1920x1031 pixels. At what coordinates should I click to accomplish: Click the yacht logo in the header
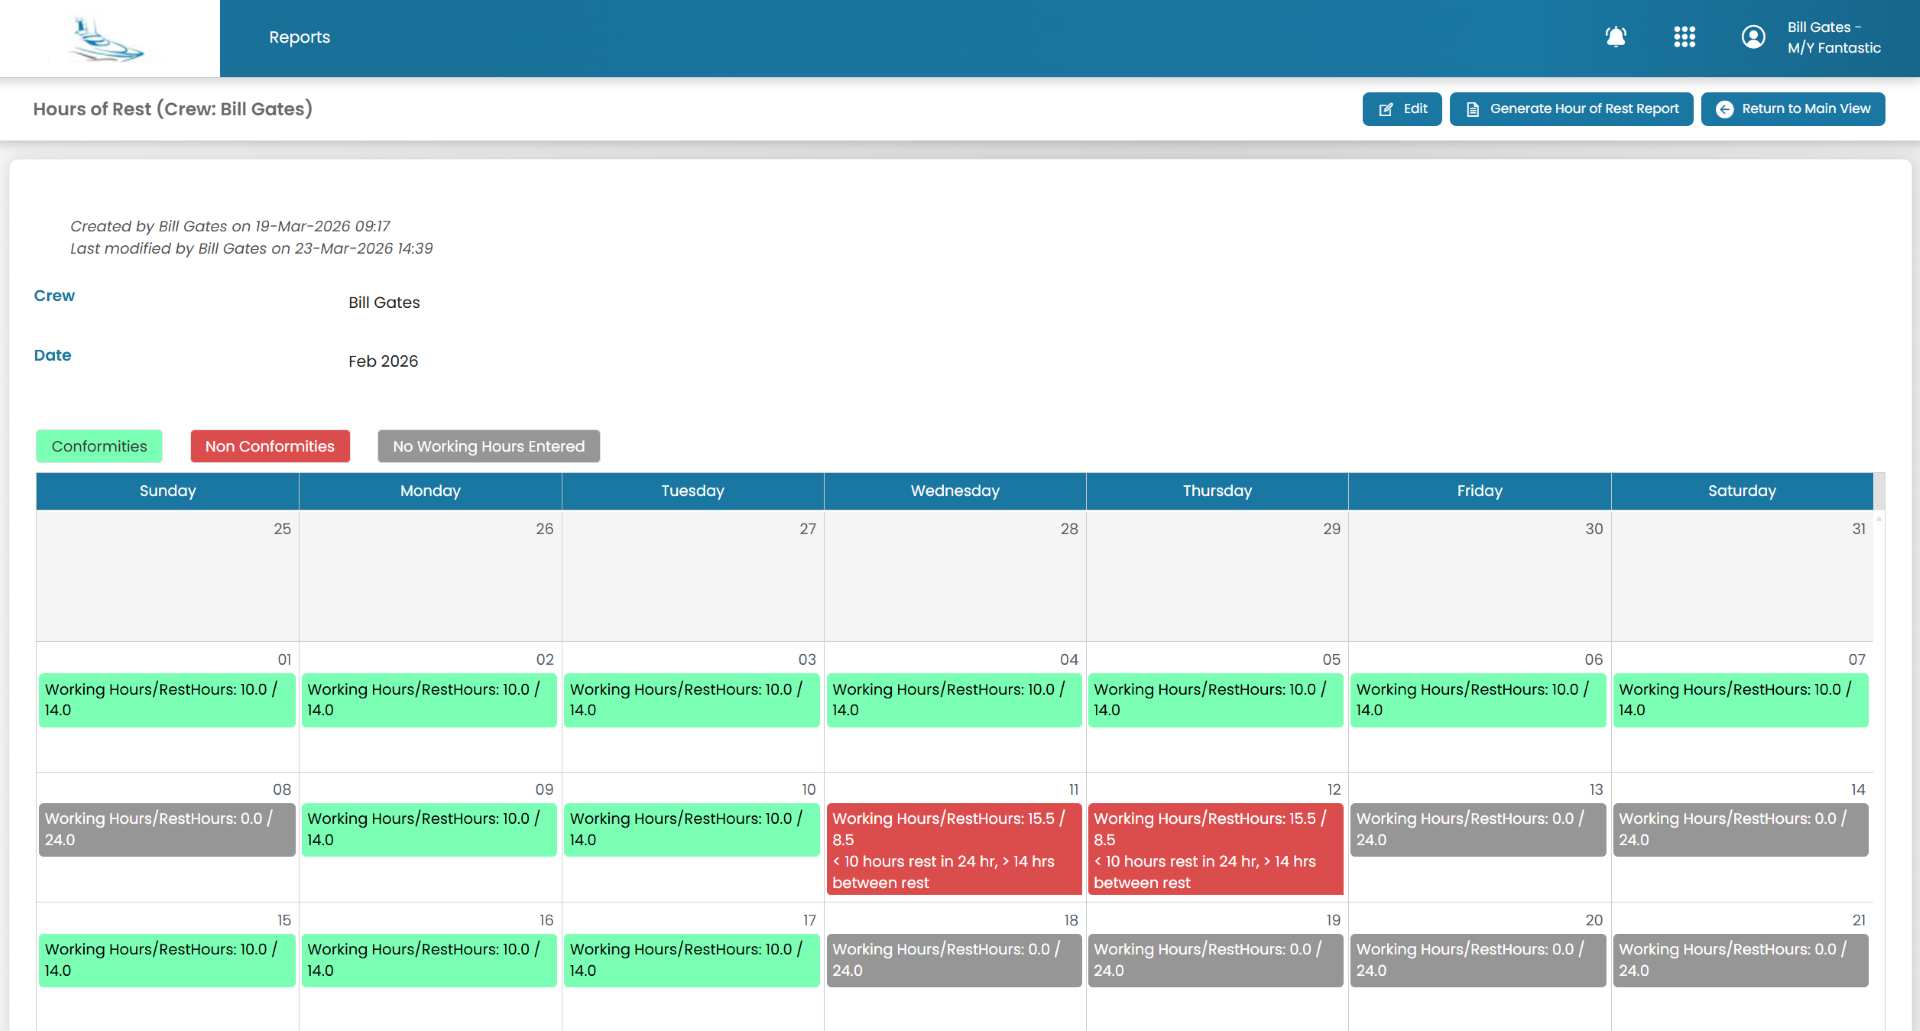[x=108, y=38]
